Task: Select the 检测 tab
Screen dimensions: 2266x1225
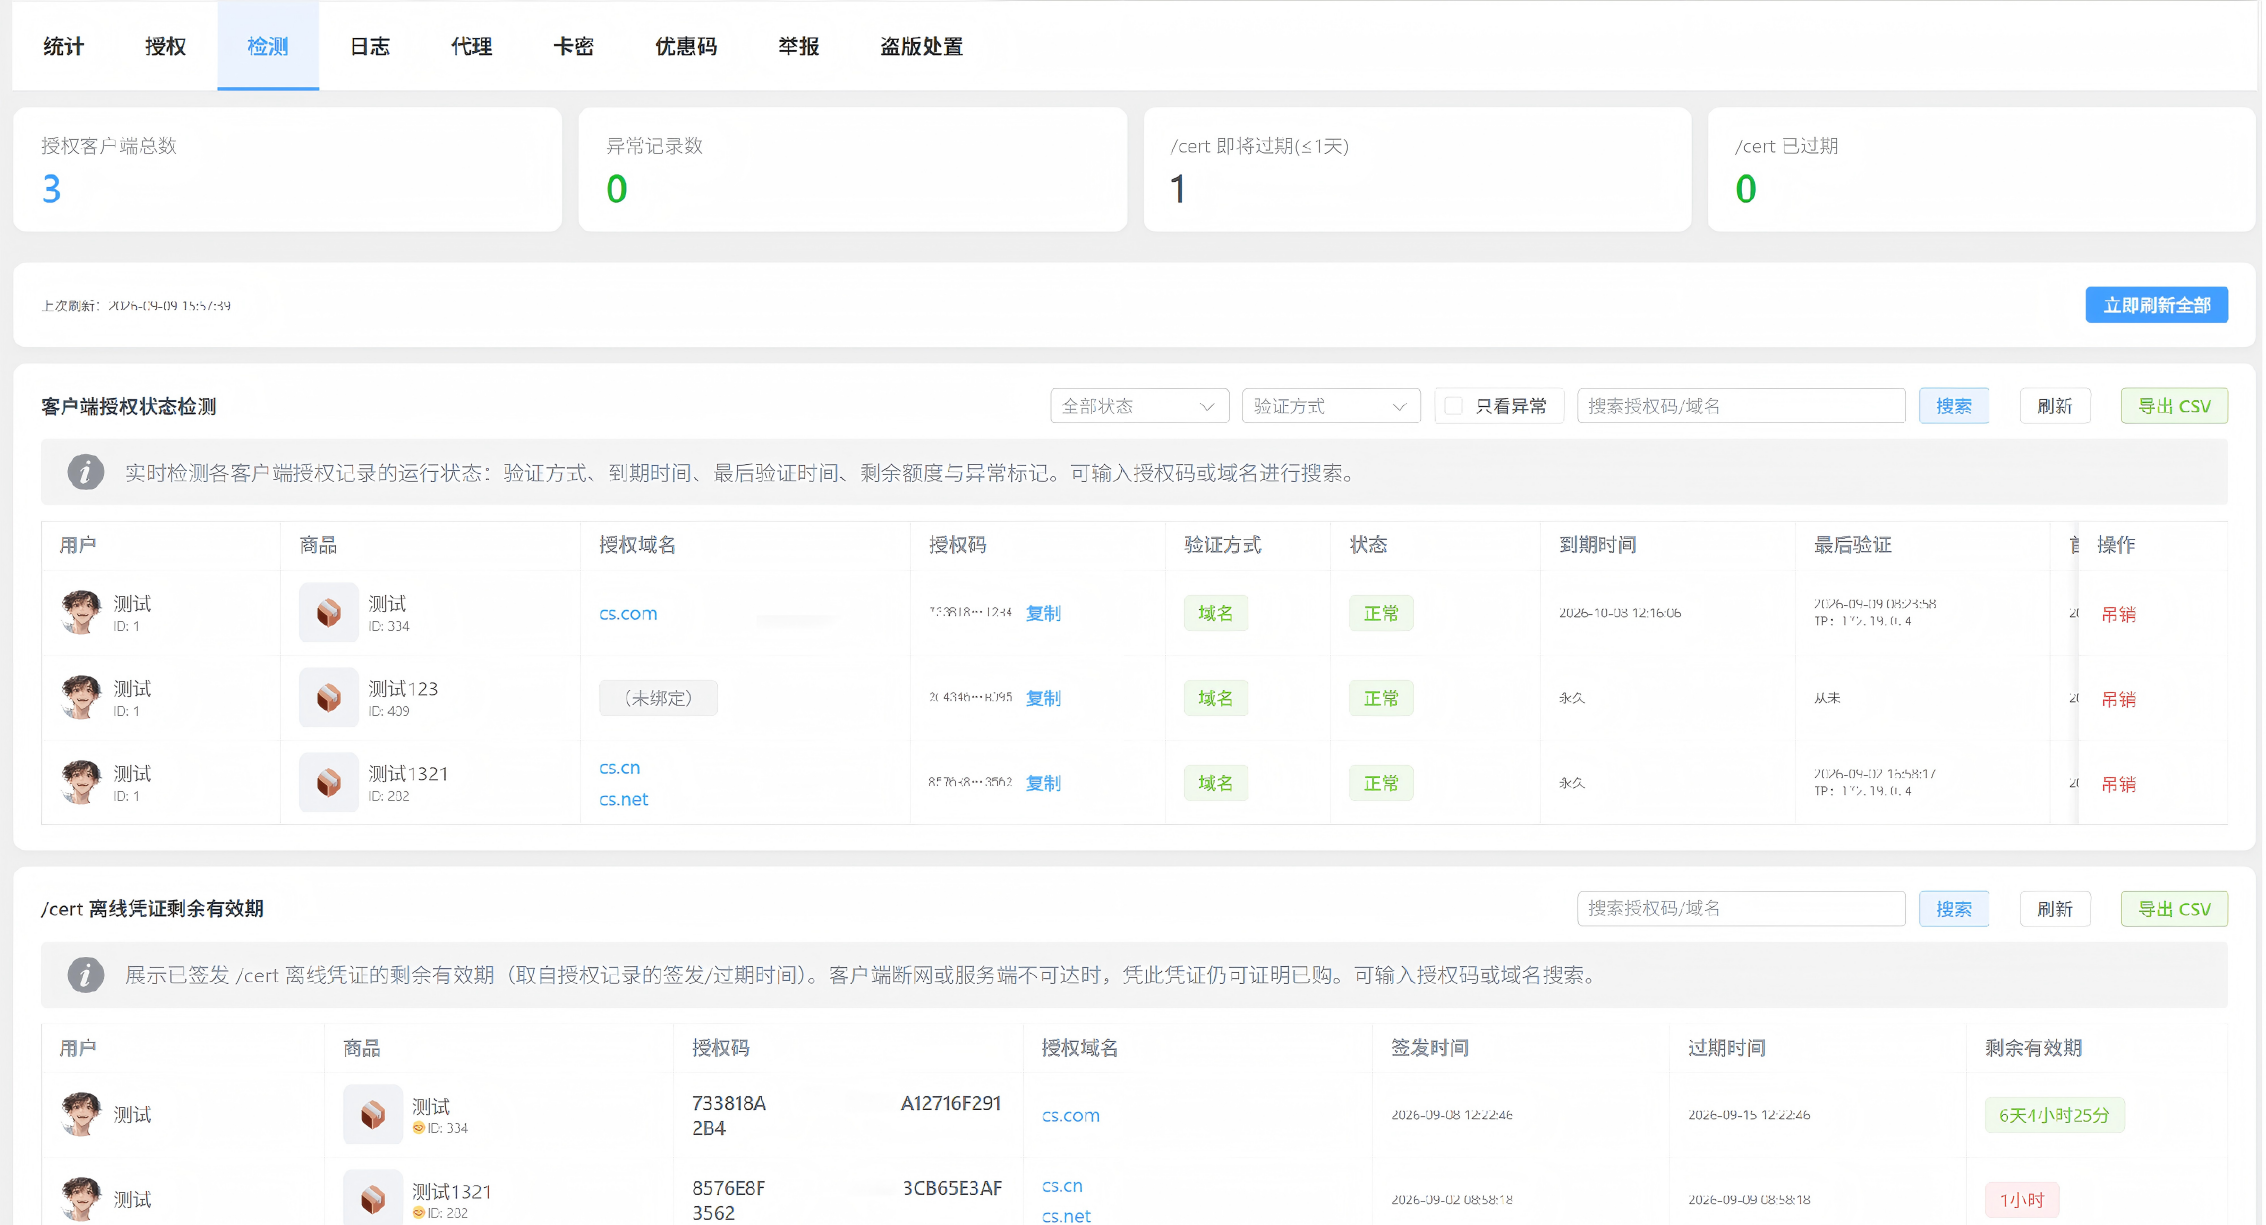Action: (x=268, y=46)
